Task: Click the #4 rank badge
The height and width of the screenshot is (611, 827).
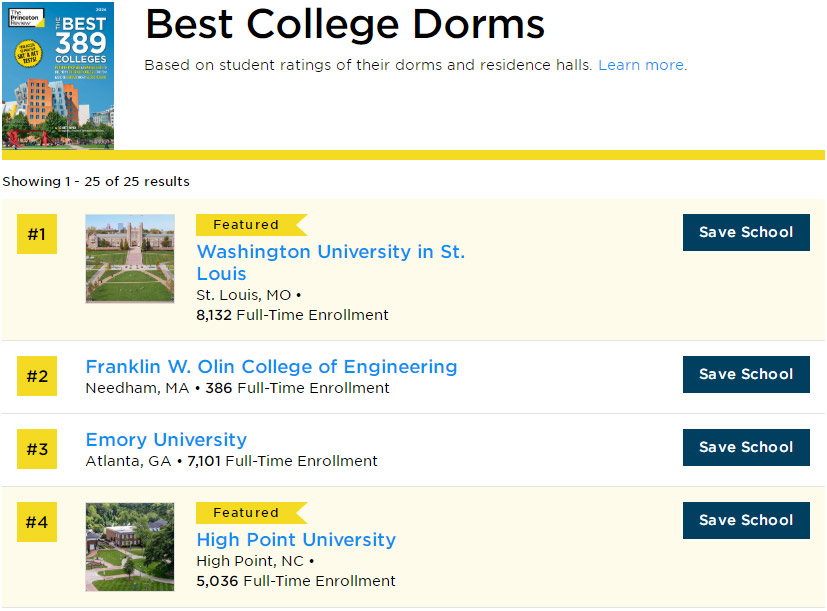Action: [x=37, y=522]
